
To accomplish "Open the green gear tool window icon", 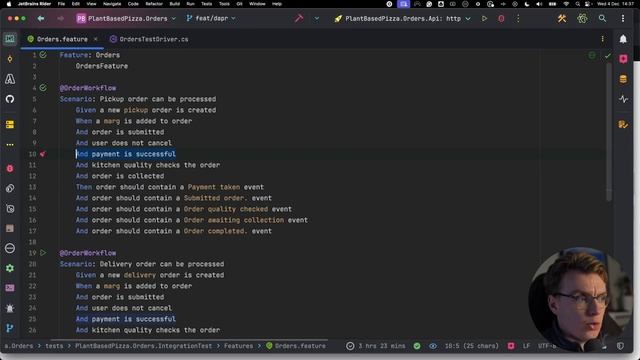I will coord(10,268).
